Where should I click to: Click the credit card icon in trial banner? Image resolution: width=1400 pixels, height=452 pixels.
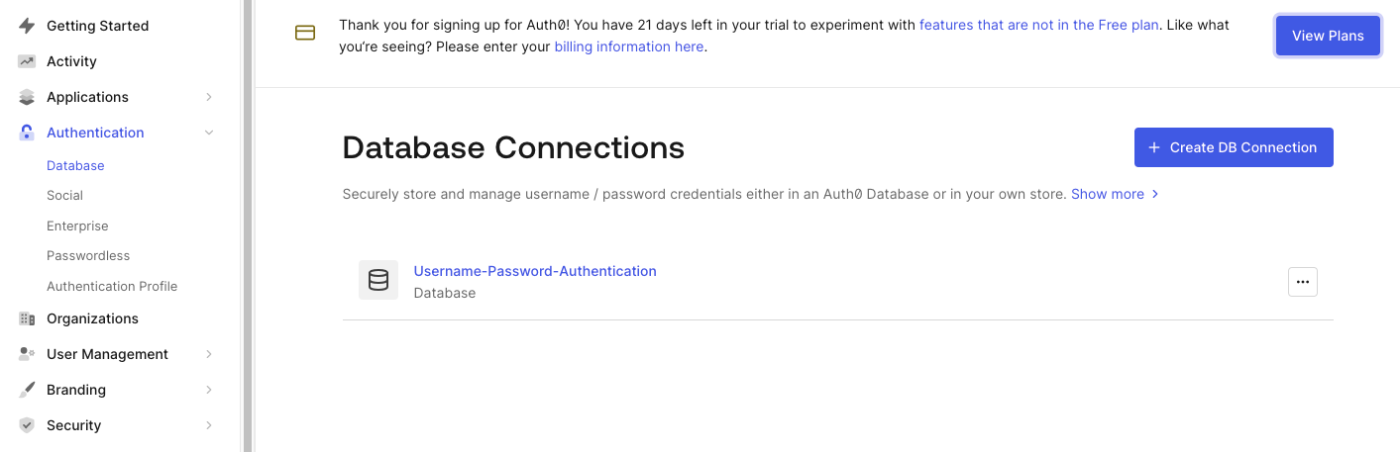point(305,33)
